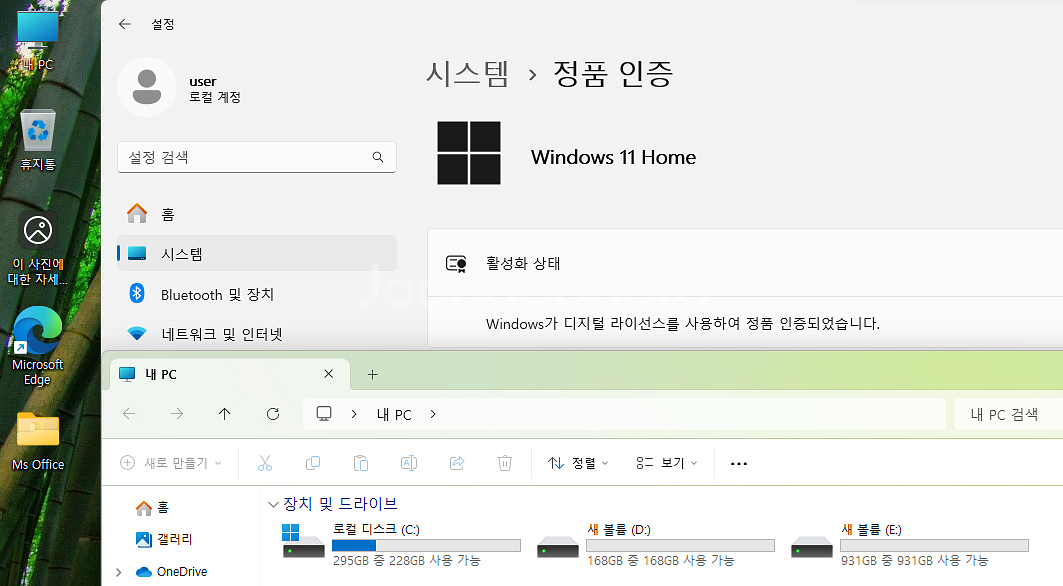Image resolution: width=1063 pixels, height=586 pixels.
Task: Select the 새 볼륨 (E:) drive
Action: 910,544
